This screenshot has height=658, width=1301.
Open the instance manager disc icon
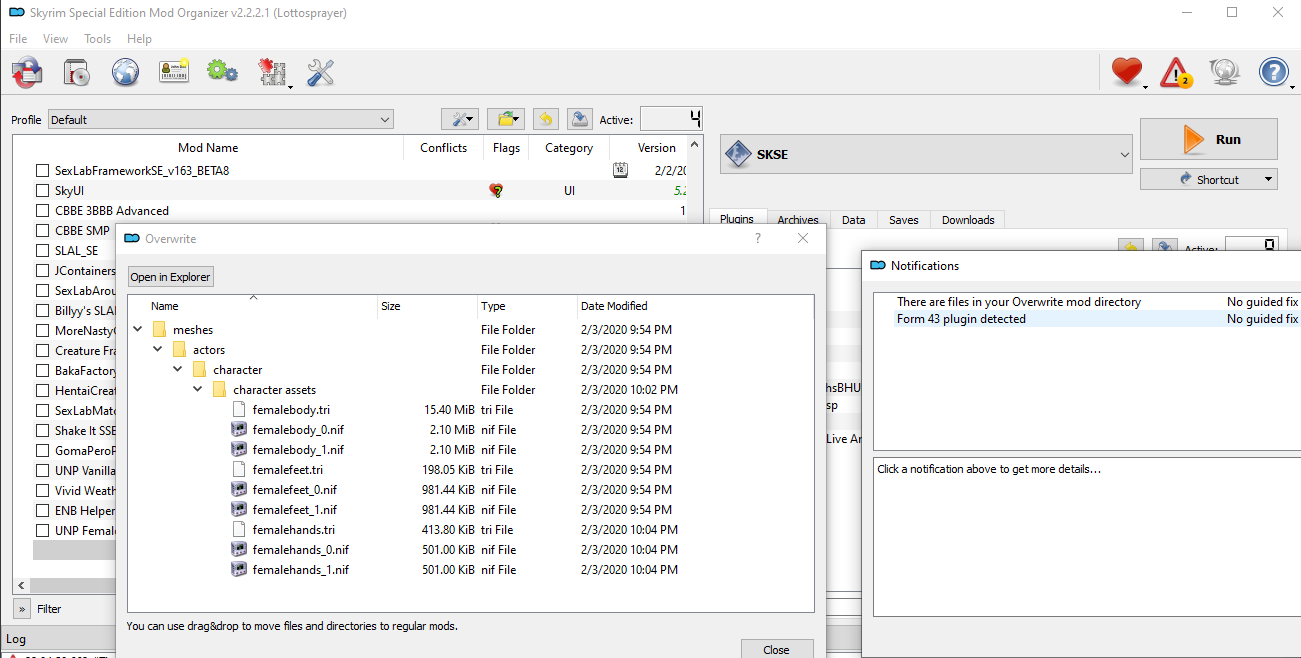click(x=77, y=72)
